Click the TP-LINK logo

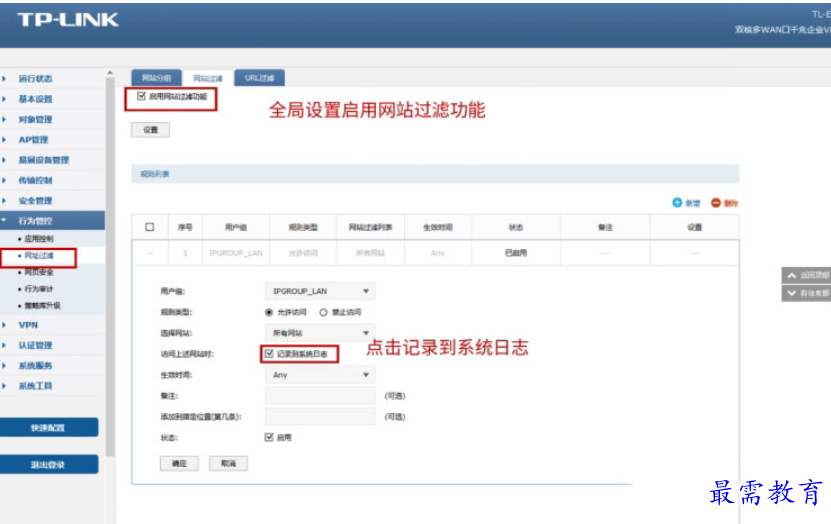68,20
